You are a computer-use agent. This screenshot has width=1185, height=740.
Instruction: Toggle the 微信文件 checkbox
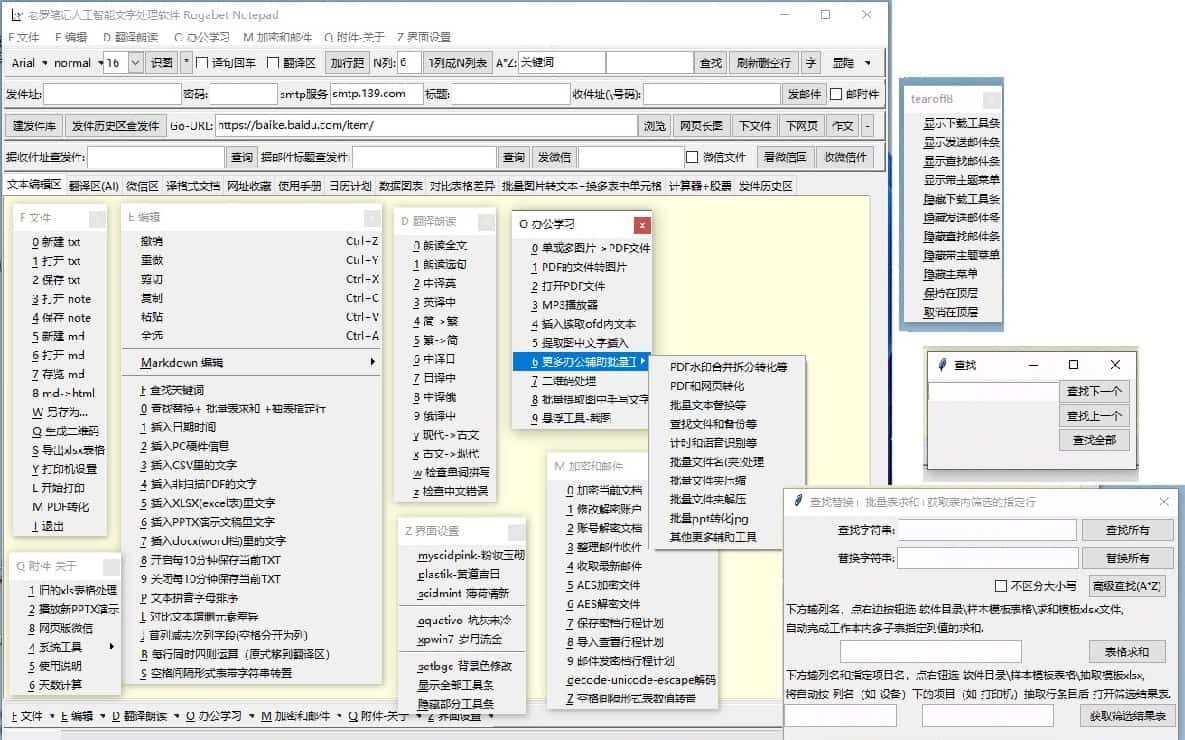692,157
